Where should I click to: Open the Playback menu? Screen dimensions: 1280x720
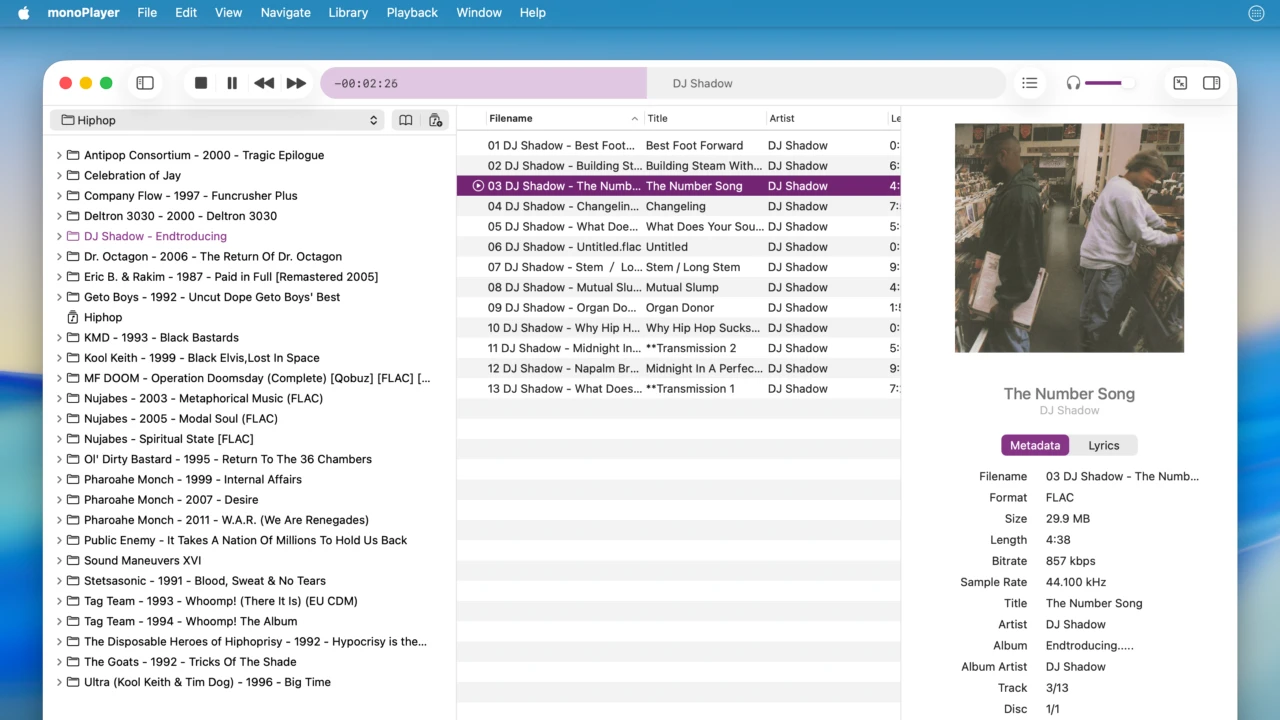(412, 12)
